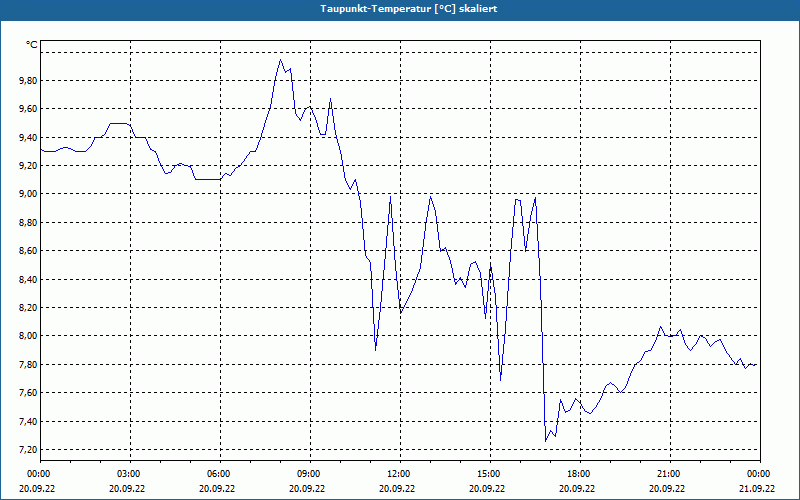Click the y-axis value '9,60'
This screenshot has height=500, width=800.
(x=28, y=109)
